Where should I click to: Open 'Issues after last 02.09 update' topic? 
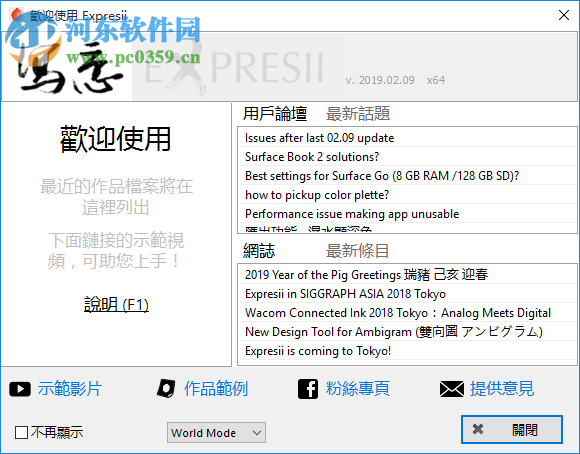[x=407, y=138]
